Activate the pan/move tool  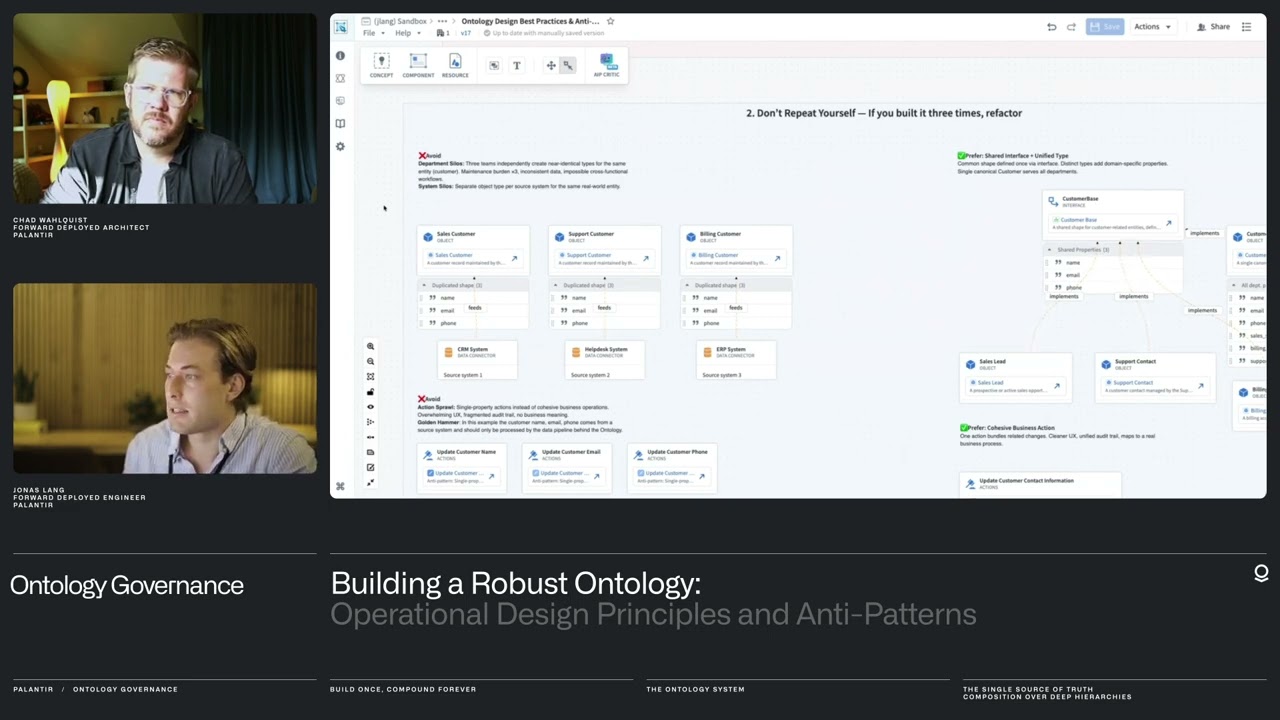551,66
